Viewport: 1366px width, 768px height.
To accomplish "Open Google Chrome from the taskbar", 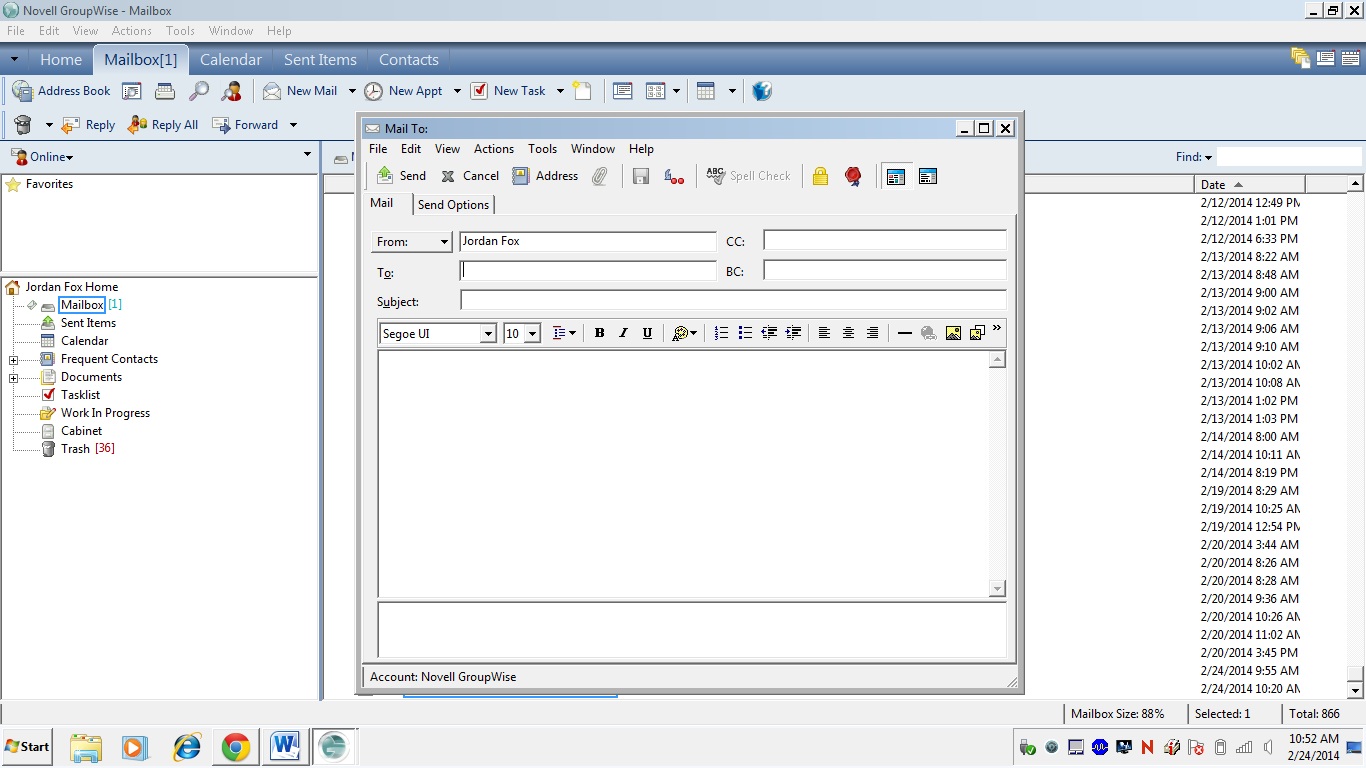I will click(x=236, y=747).
